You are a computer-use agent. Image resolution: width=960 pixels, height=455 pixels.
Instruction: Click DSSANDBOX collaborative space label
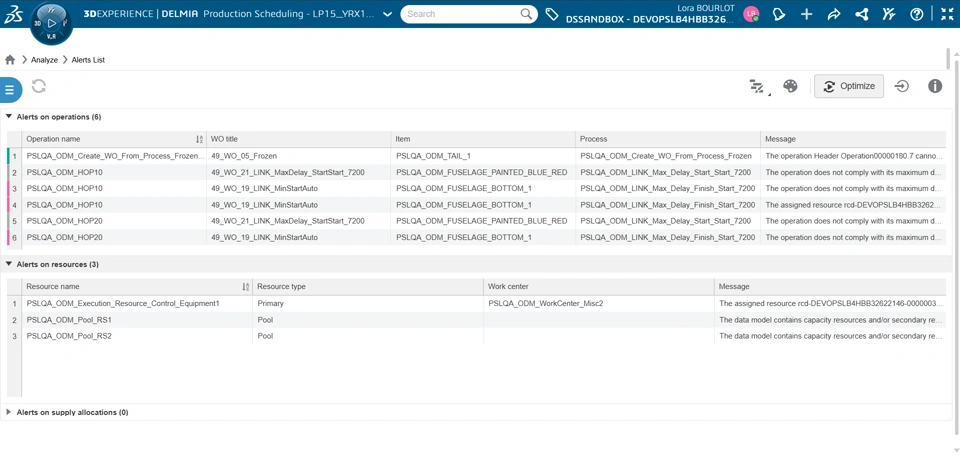pos(650,20)
